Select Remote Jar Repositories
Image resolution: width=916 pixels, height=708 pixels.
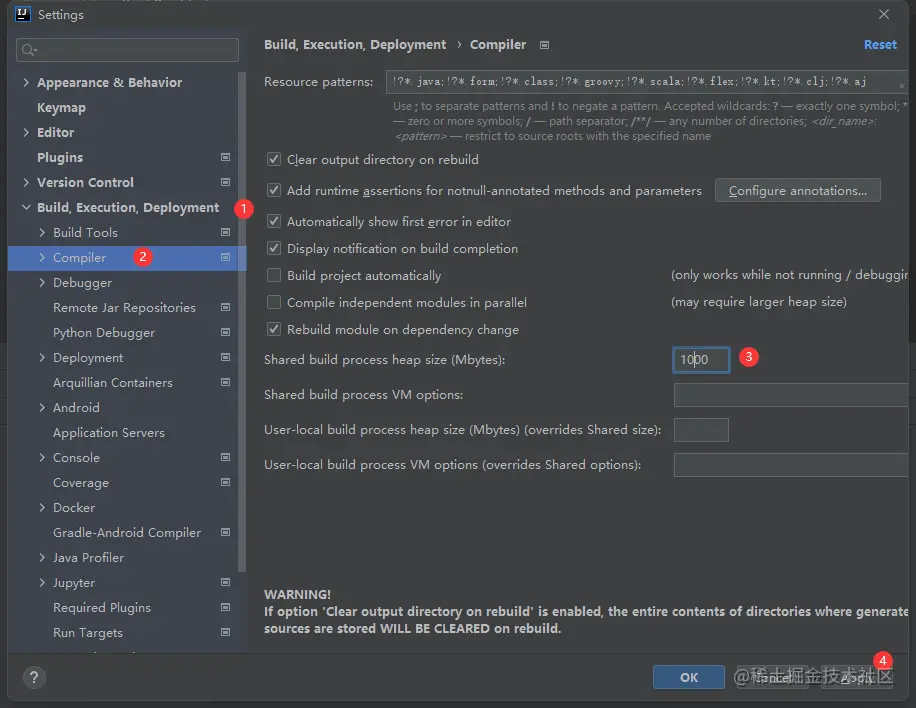(124, 307)
